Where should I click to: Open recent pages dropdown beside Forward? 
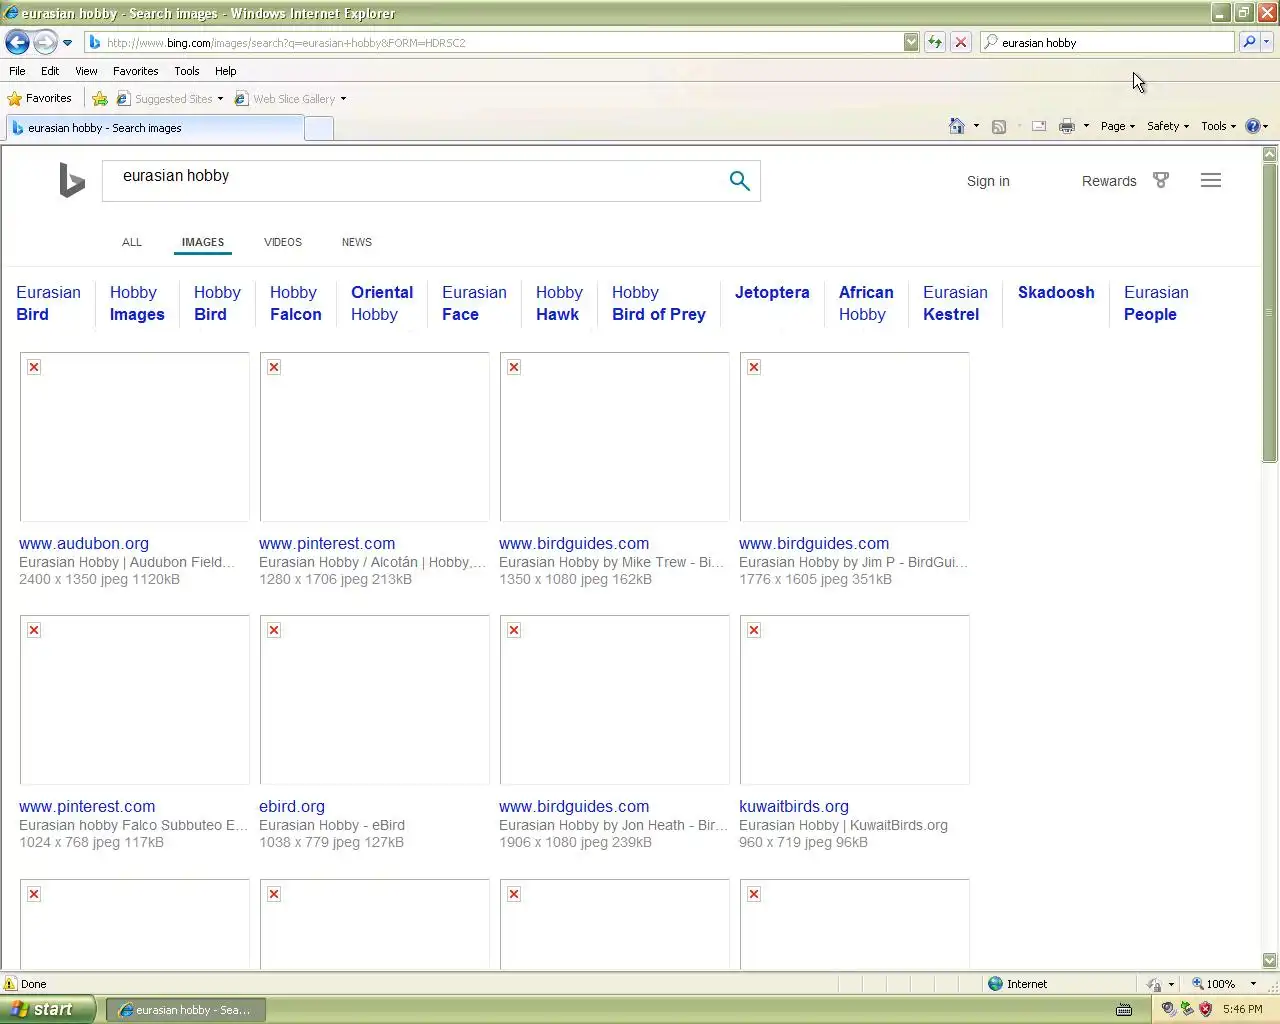(67, 43)
